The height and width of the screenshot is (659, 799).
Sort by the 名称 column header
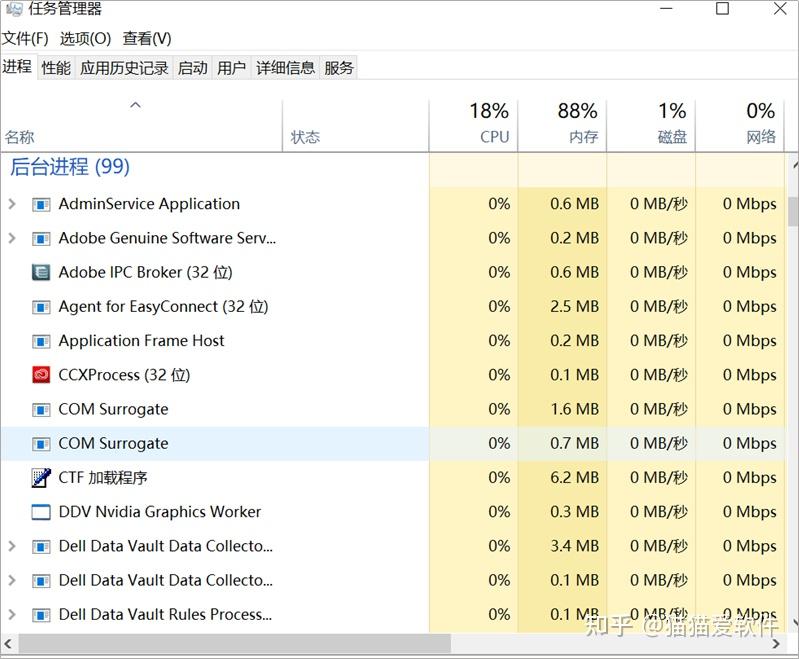click(141, 125)
